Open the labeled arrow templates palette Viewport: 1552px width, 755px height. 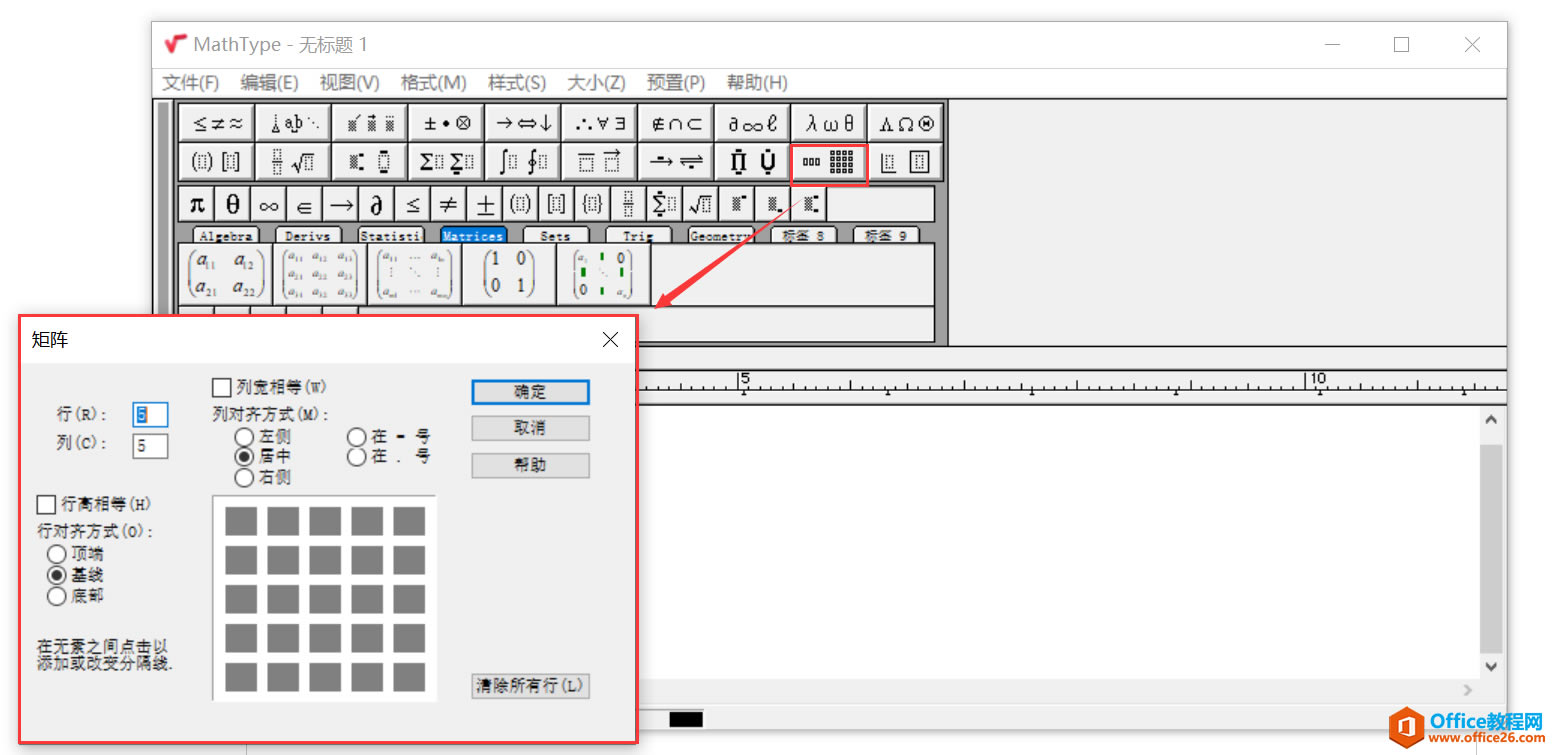pos(677,161)
